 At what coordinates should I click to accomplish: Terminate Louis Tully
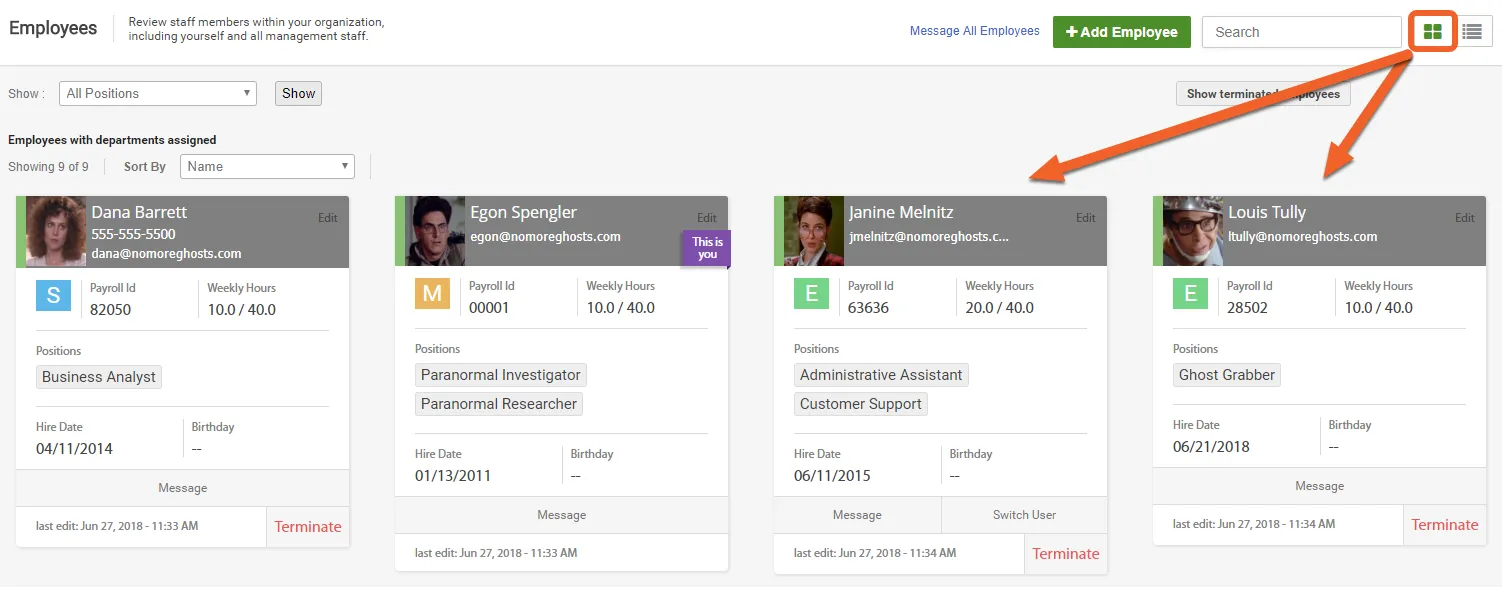click(x=1445, y=525)
